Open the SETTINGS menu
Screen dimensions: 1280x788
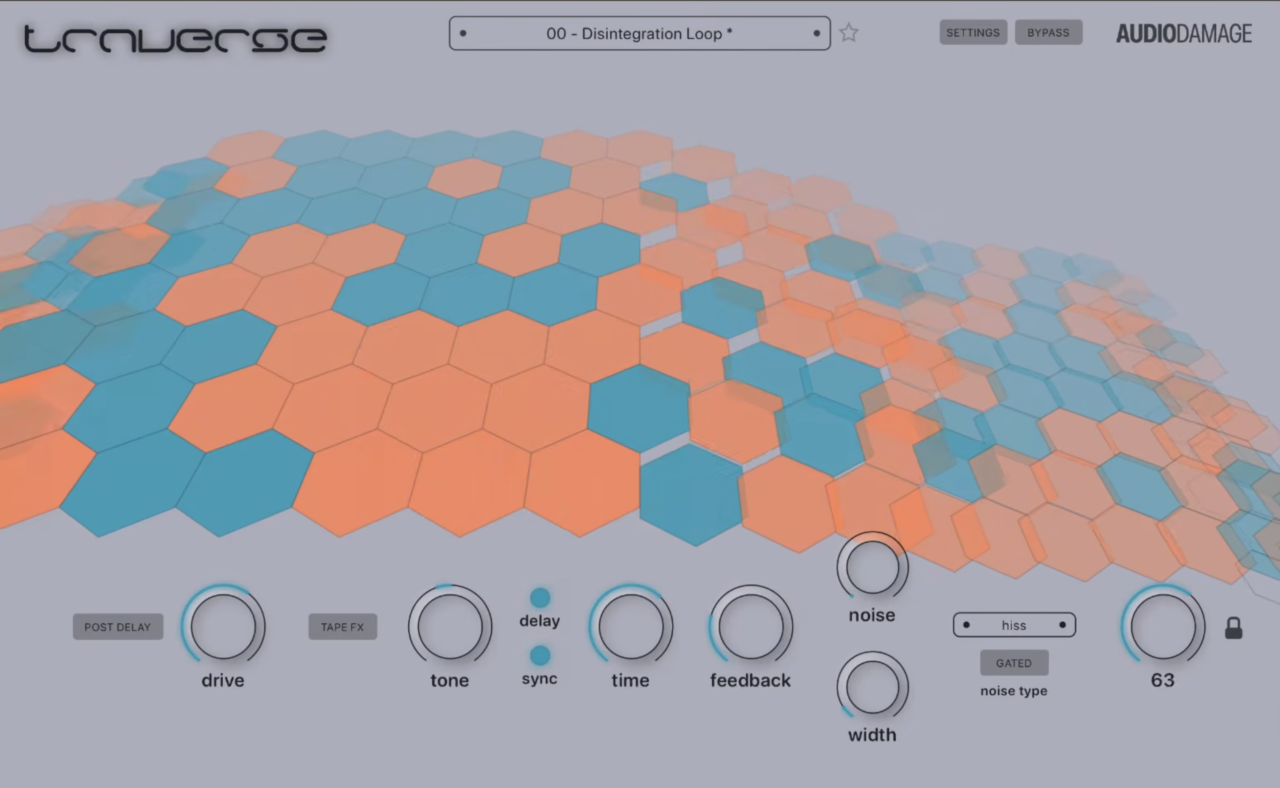973,32
